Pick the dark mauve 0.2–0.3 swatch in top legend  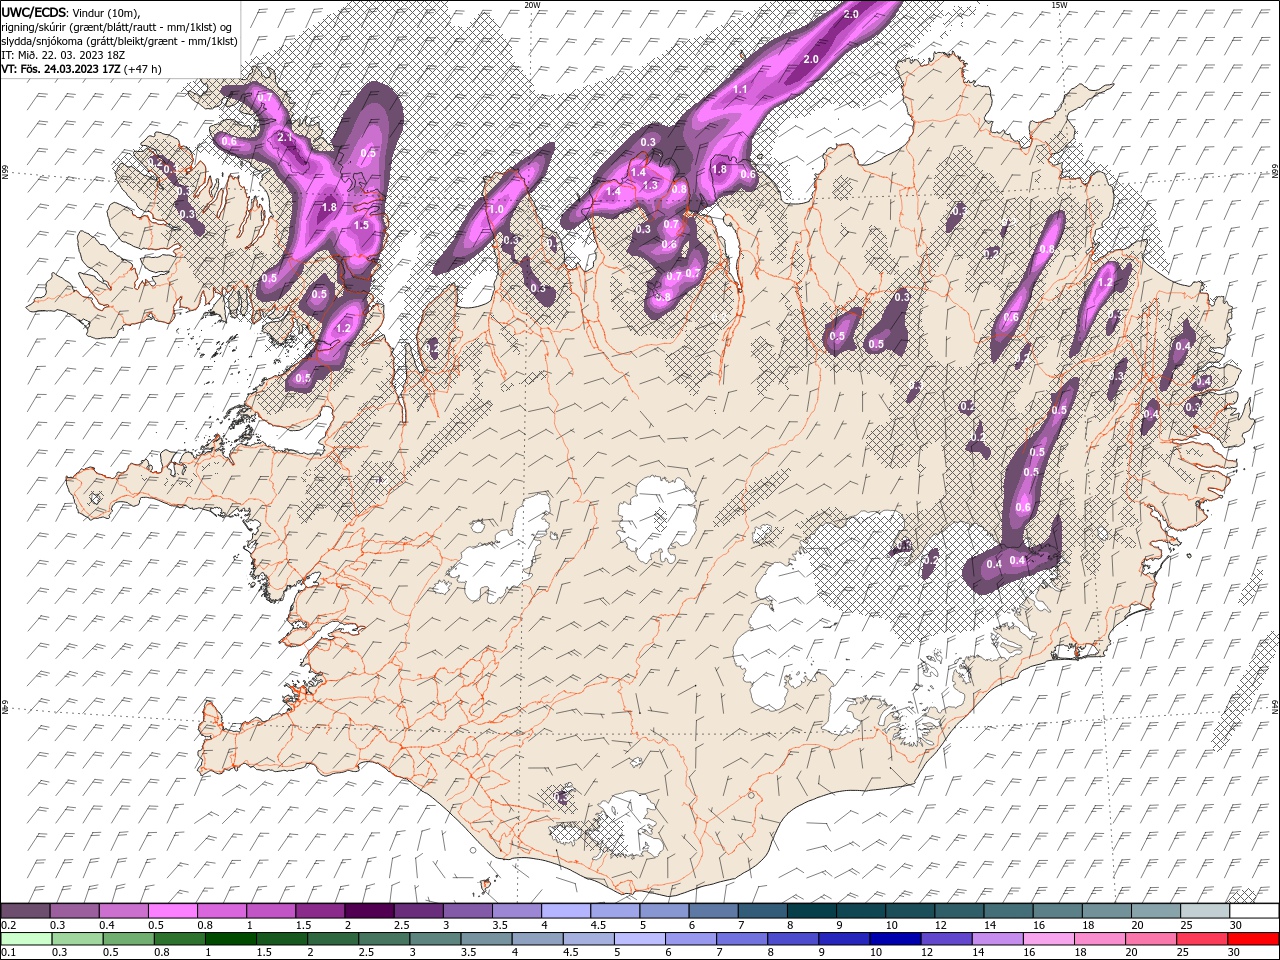[25, 911]
